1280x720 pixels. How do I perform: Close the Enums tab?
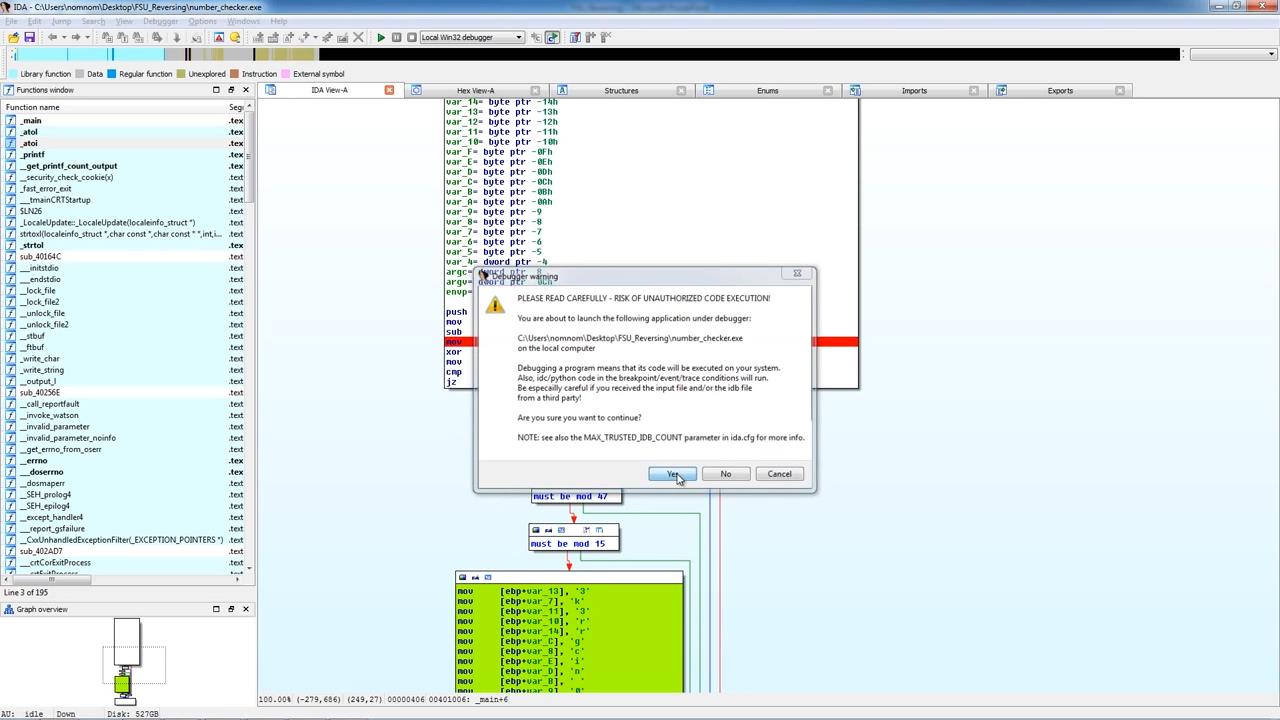coord(827,90)
